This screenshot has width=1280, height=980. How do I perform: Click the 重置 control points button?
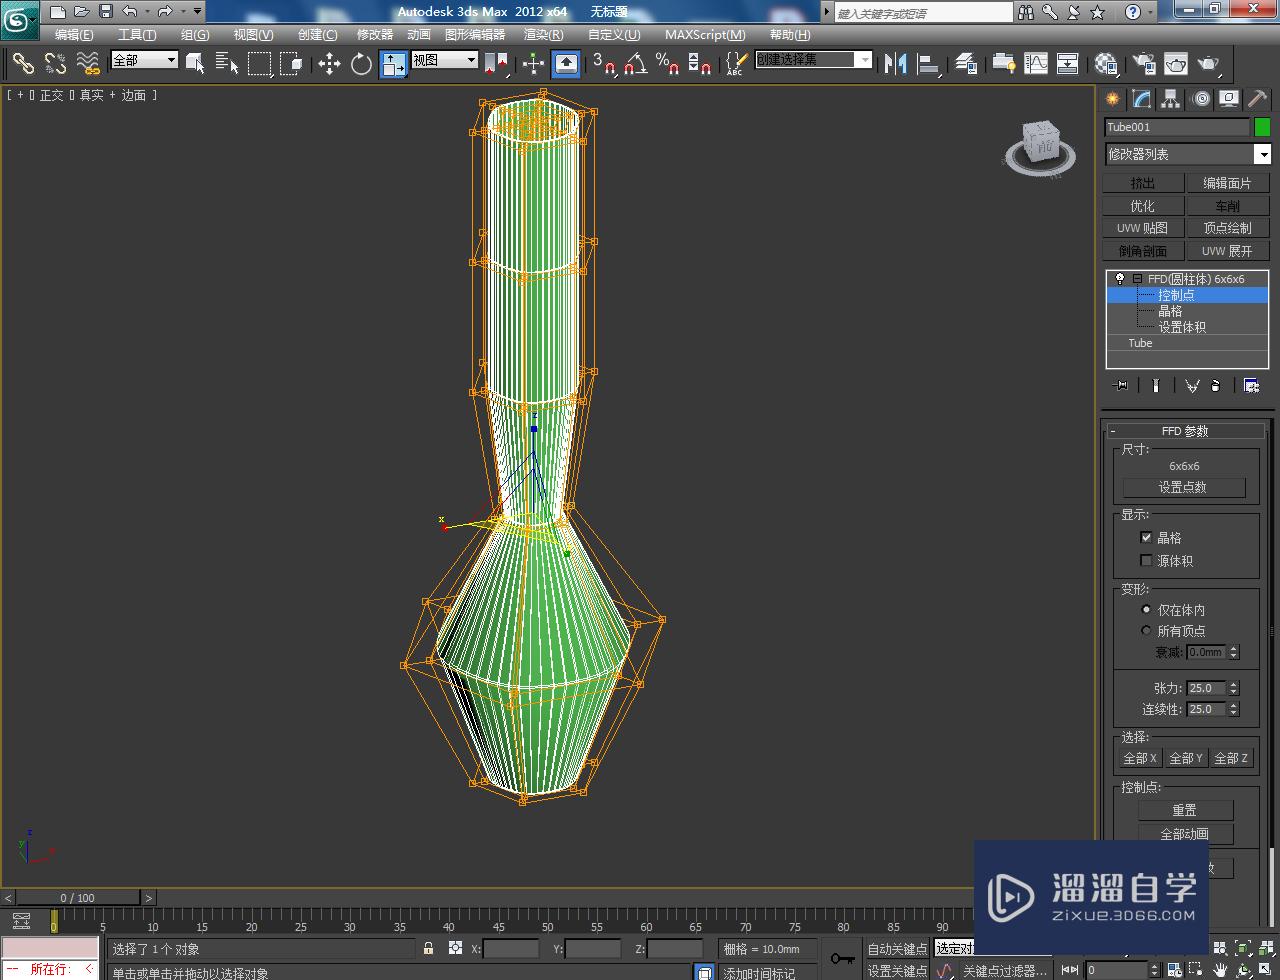pyautogui.click(x=1184, y=810)
